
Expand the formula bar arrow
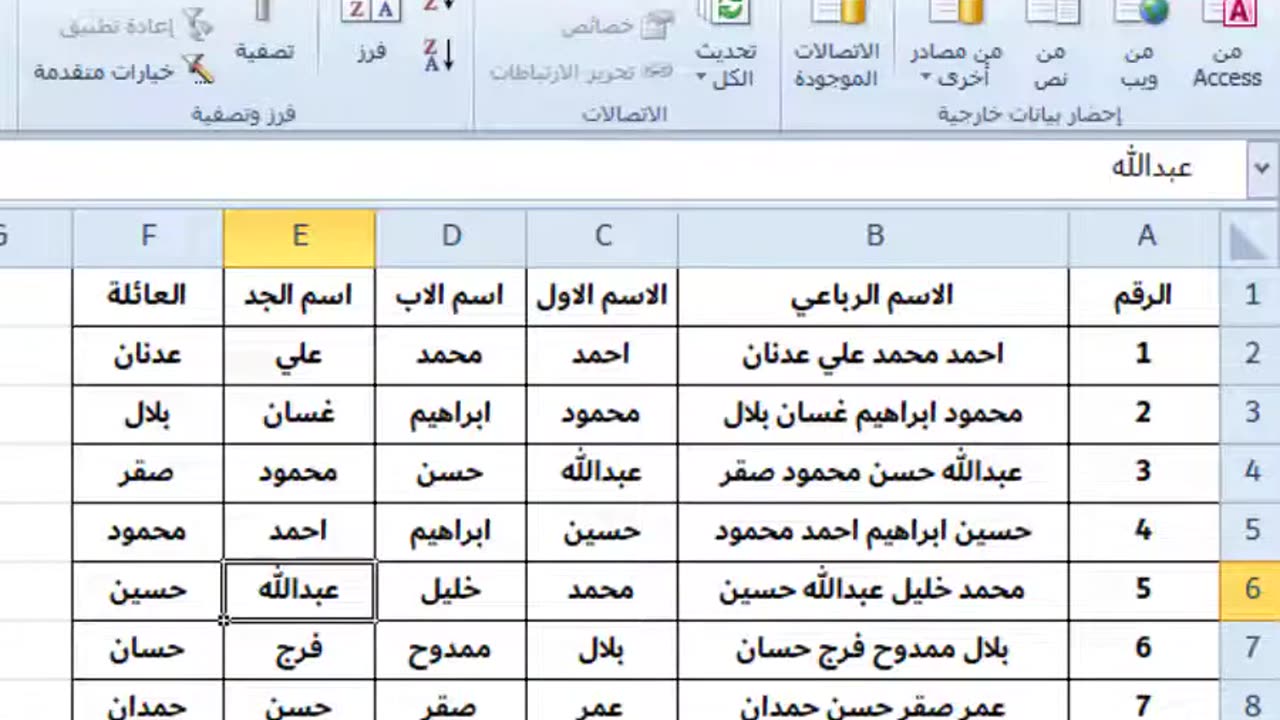click(1261, 168)
